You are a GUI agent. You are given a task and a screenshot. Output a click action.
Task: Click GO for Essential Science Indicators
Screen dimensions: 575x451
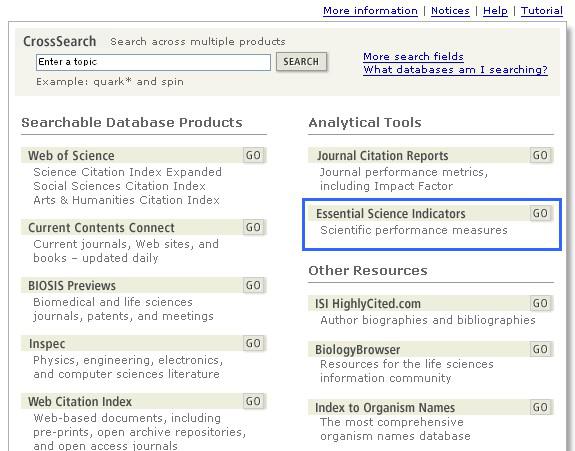coord(541,213)
